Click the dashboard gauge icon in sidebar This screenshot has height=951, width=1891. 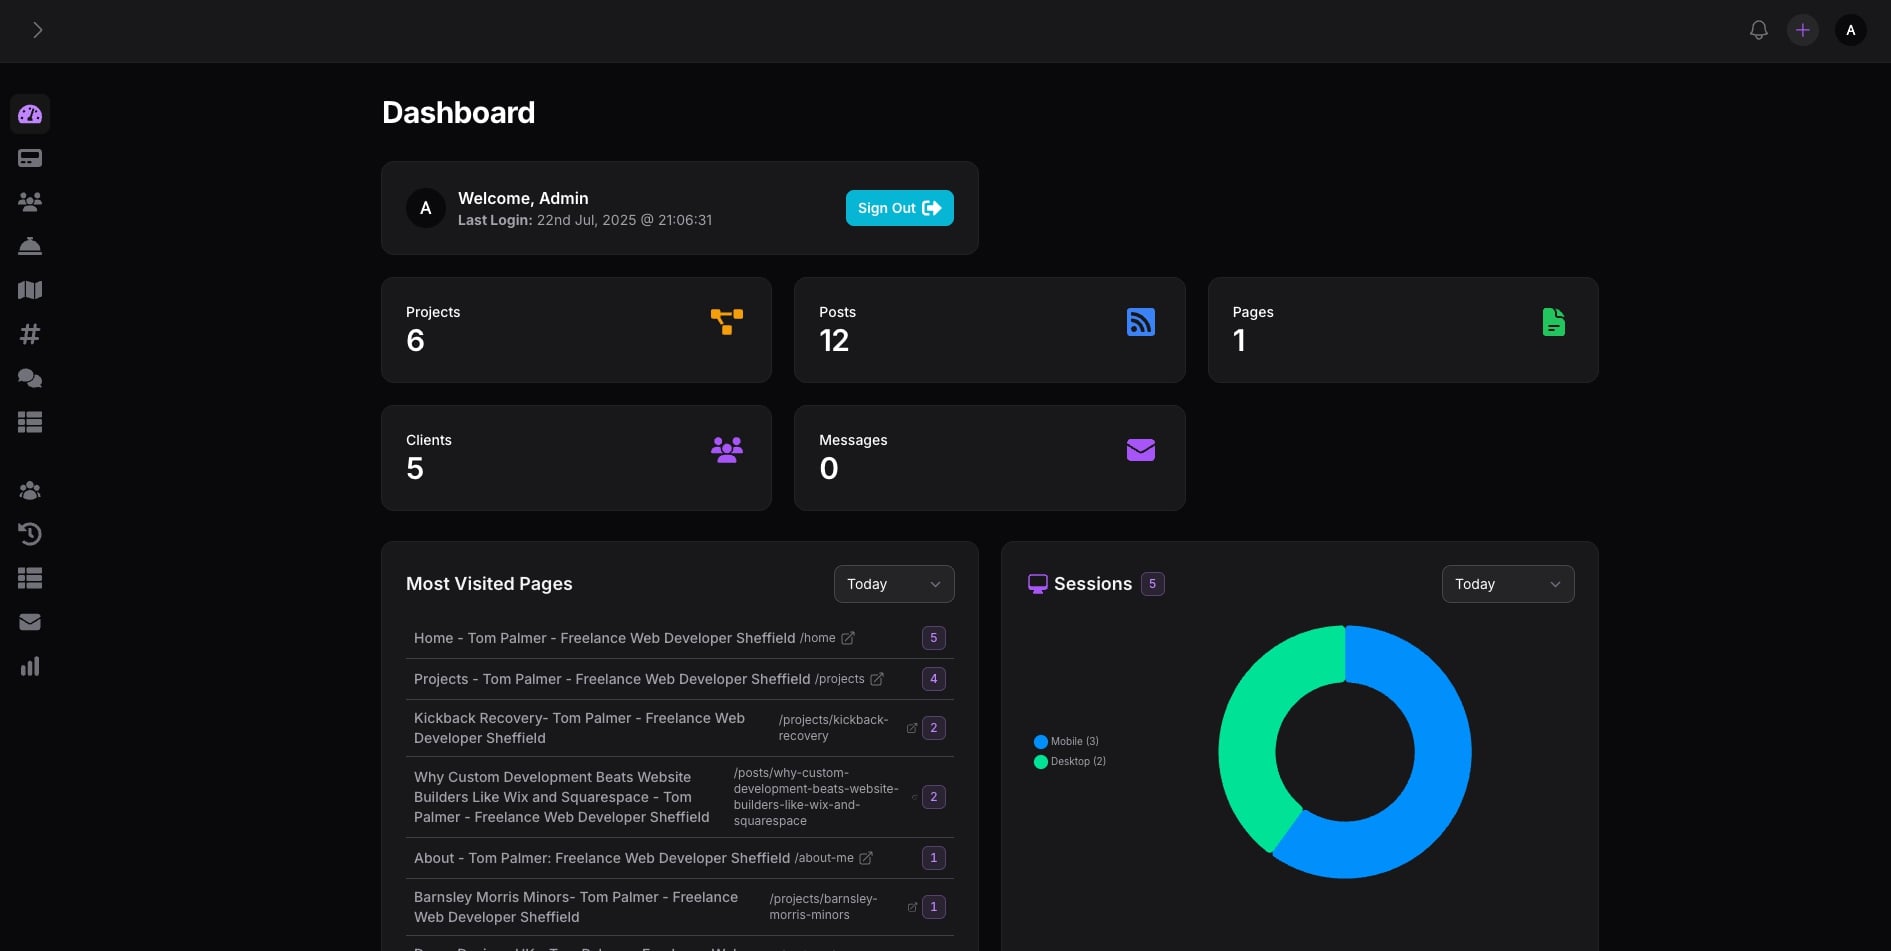coord(30,114)
